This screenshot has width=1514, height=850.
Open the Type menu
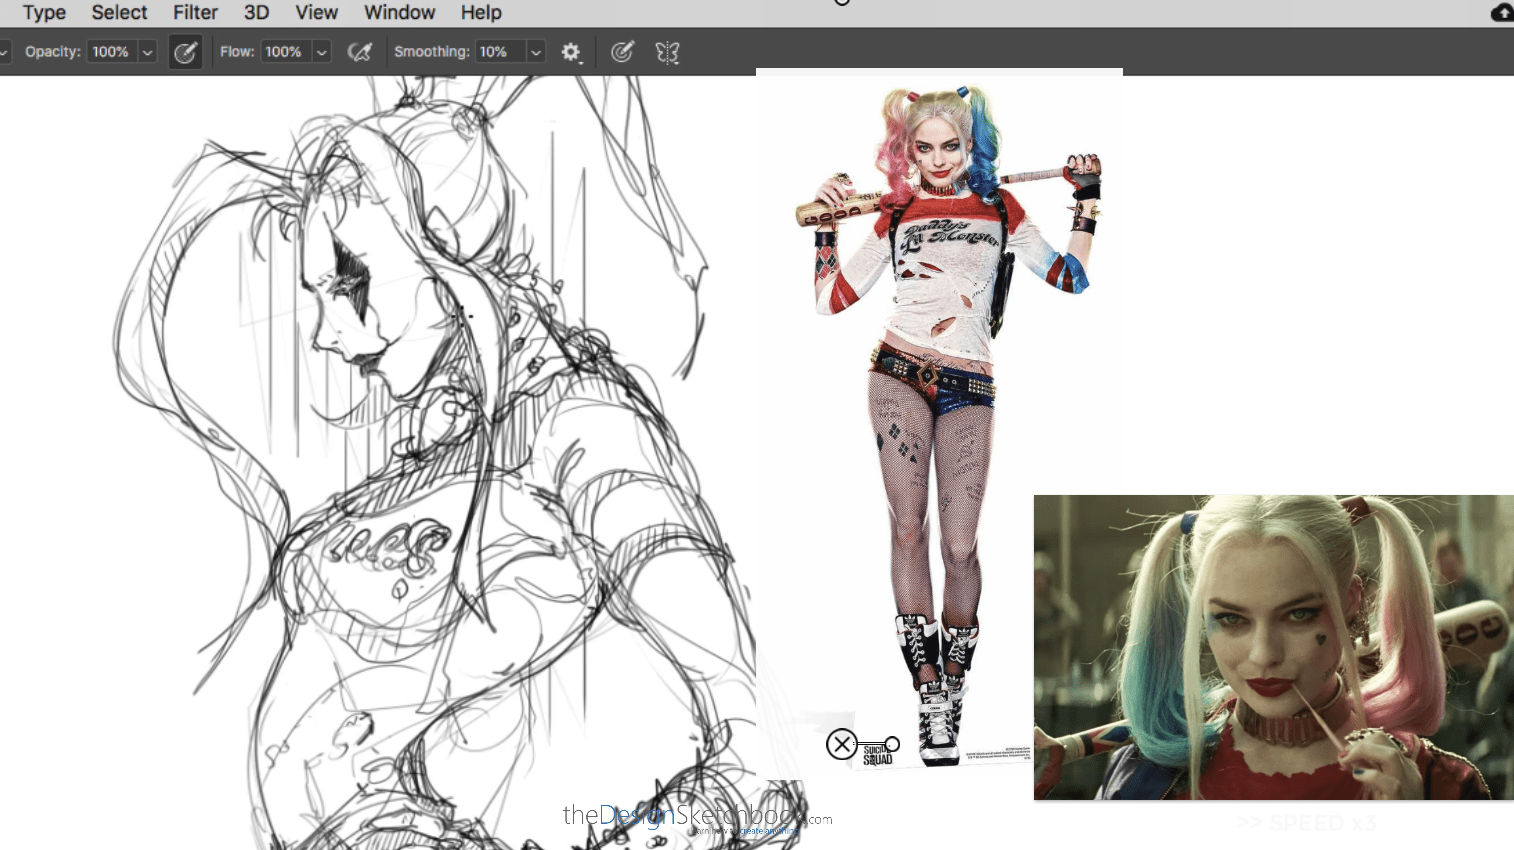click(44, 13)
